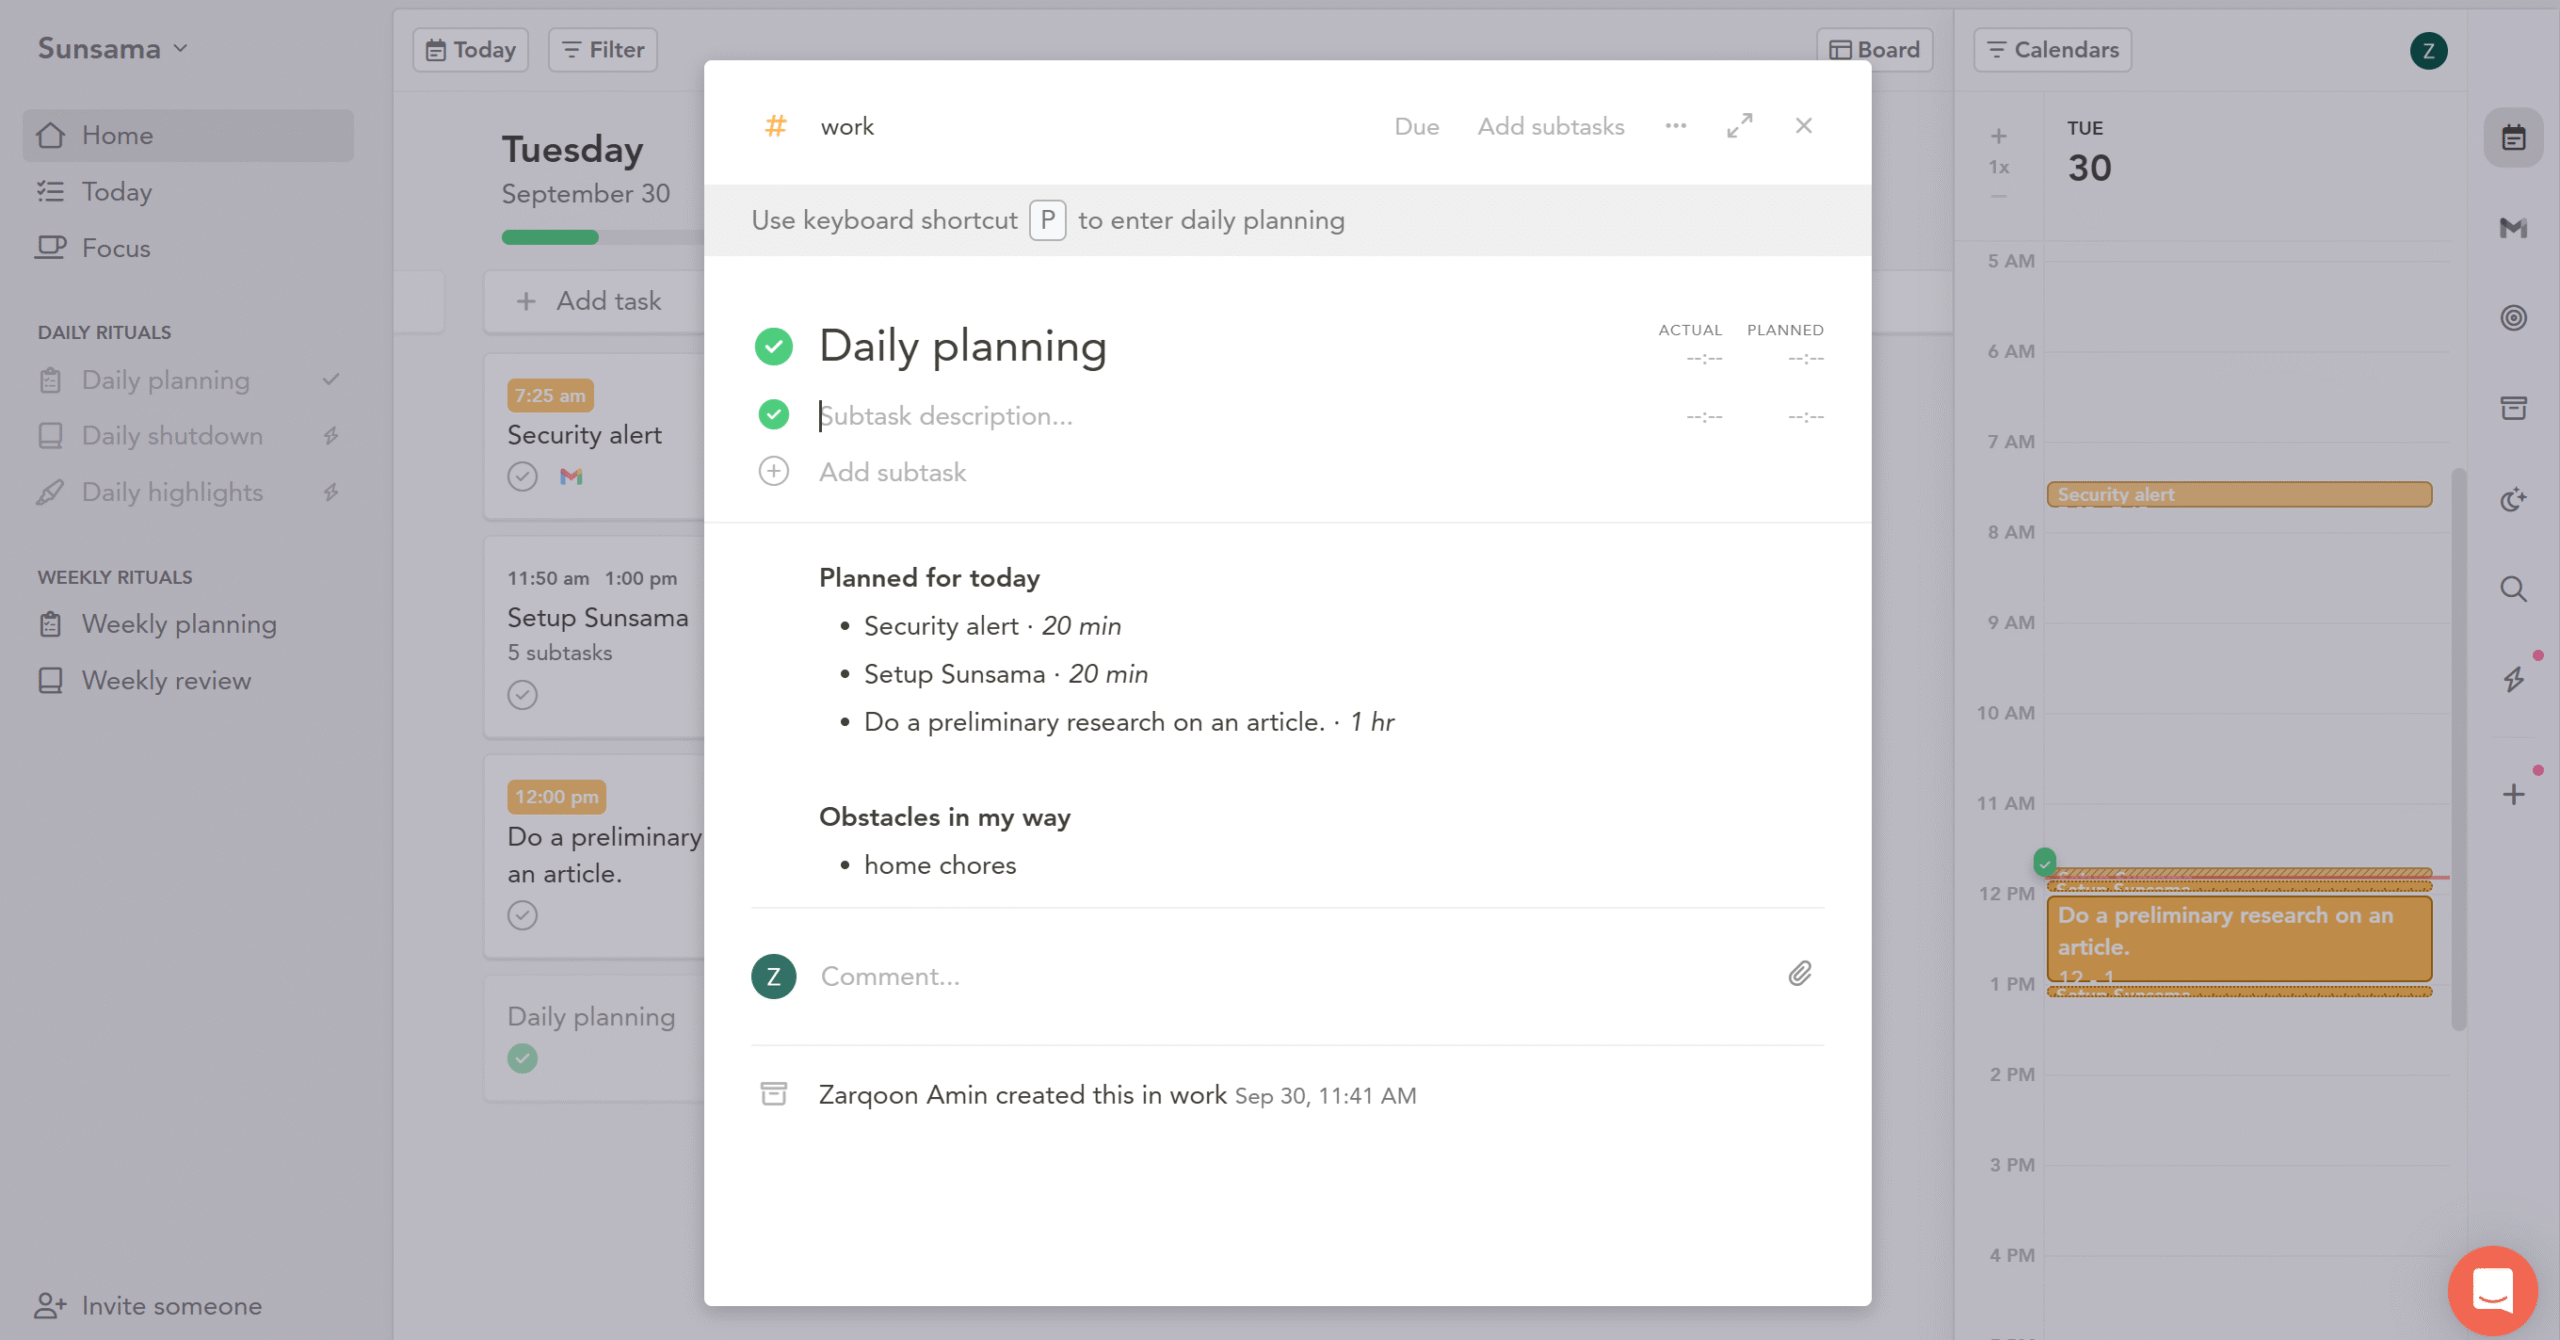Open the Calendars filter dropdown
The image size is (2560, 1340).
[2053, 49]
